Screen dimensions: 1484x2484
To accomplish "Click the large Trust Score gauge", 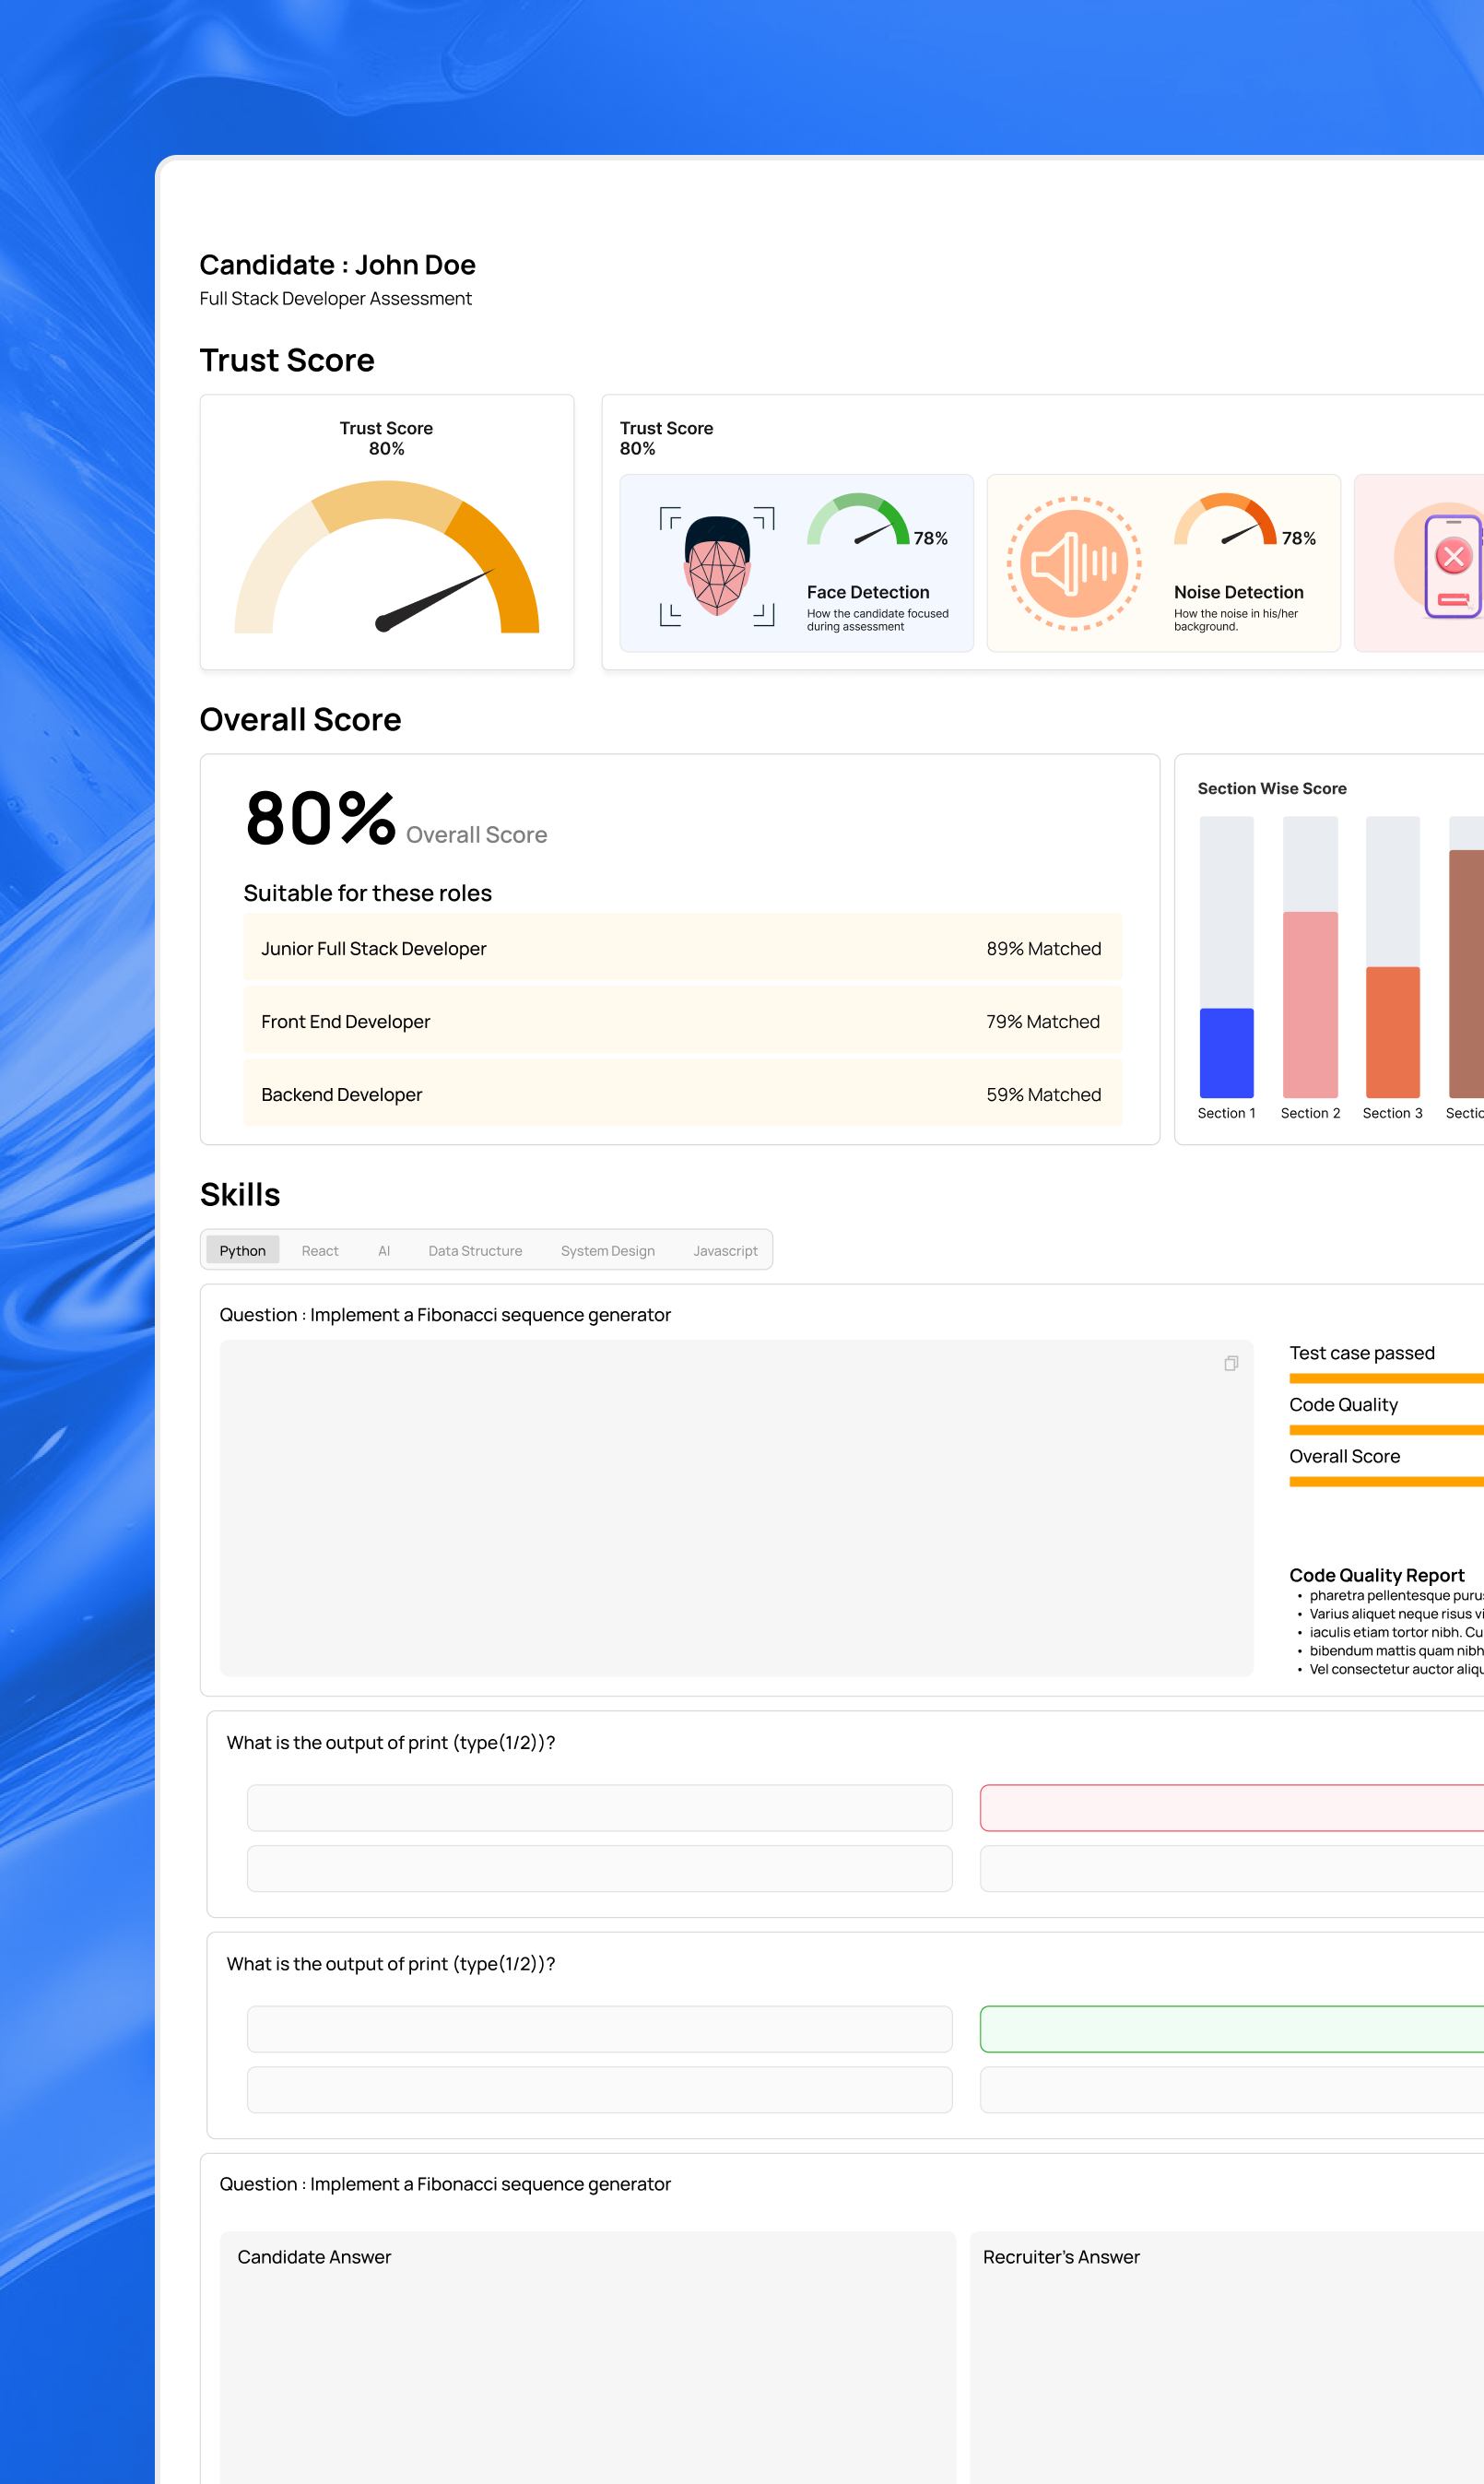I will [x=387, y=560].
